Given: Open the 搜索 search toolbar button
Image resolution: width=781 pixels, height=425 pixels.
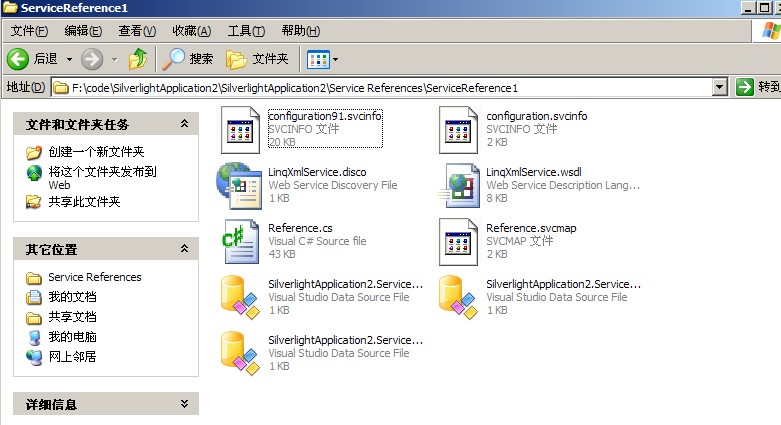Looking at the screenshot, I should tap(188, 59).
